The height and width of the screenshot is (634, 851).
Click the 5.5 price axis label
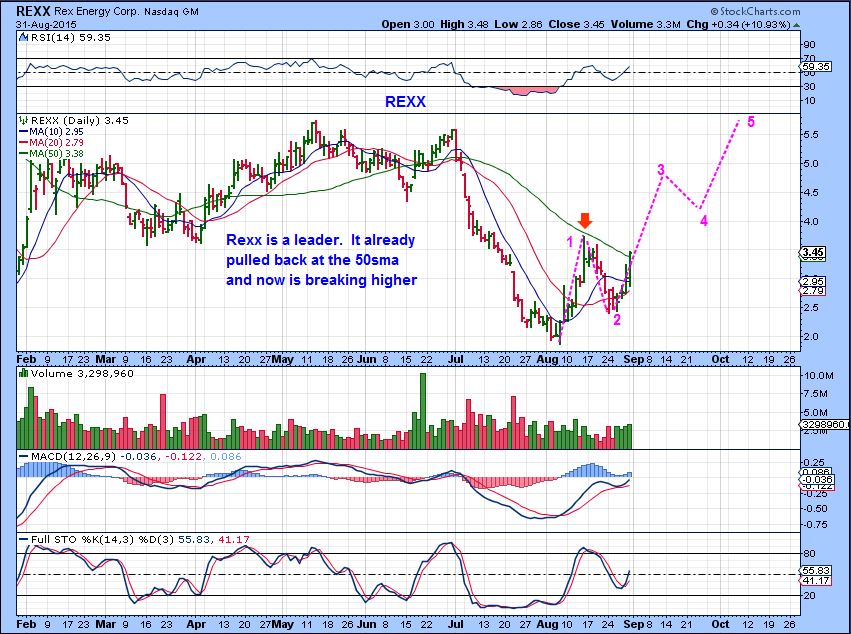(812, 135)
